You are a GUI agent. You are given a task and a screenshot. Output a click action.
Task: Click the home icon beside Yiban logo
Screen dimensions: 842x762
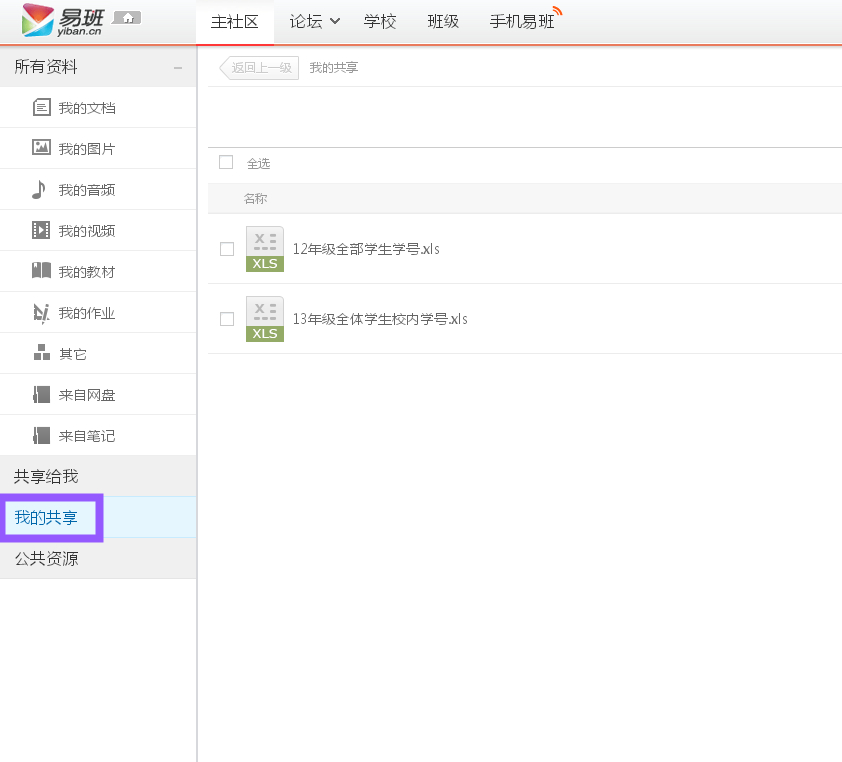tap(127, 18)
